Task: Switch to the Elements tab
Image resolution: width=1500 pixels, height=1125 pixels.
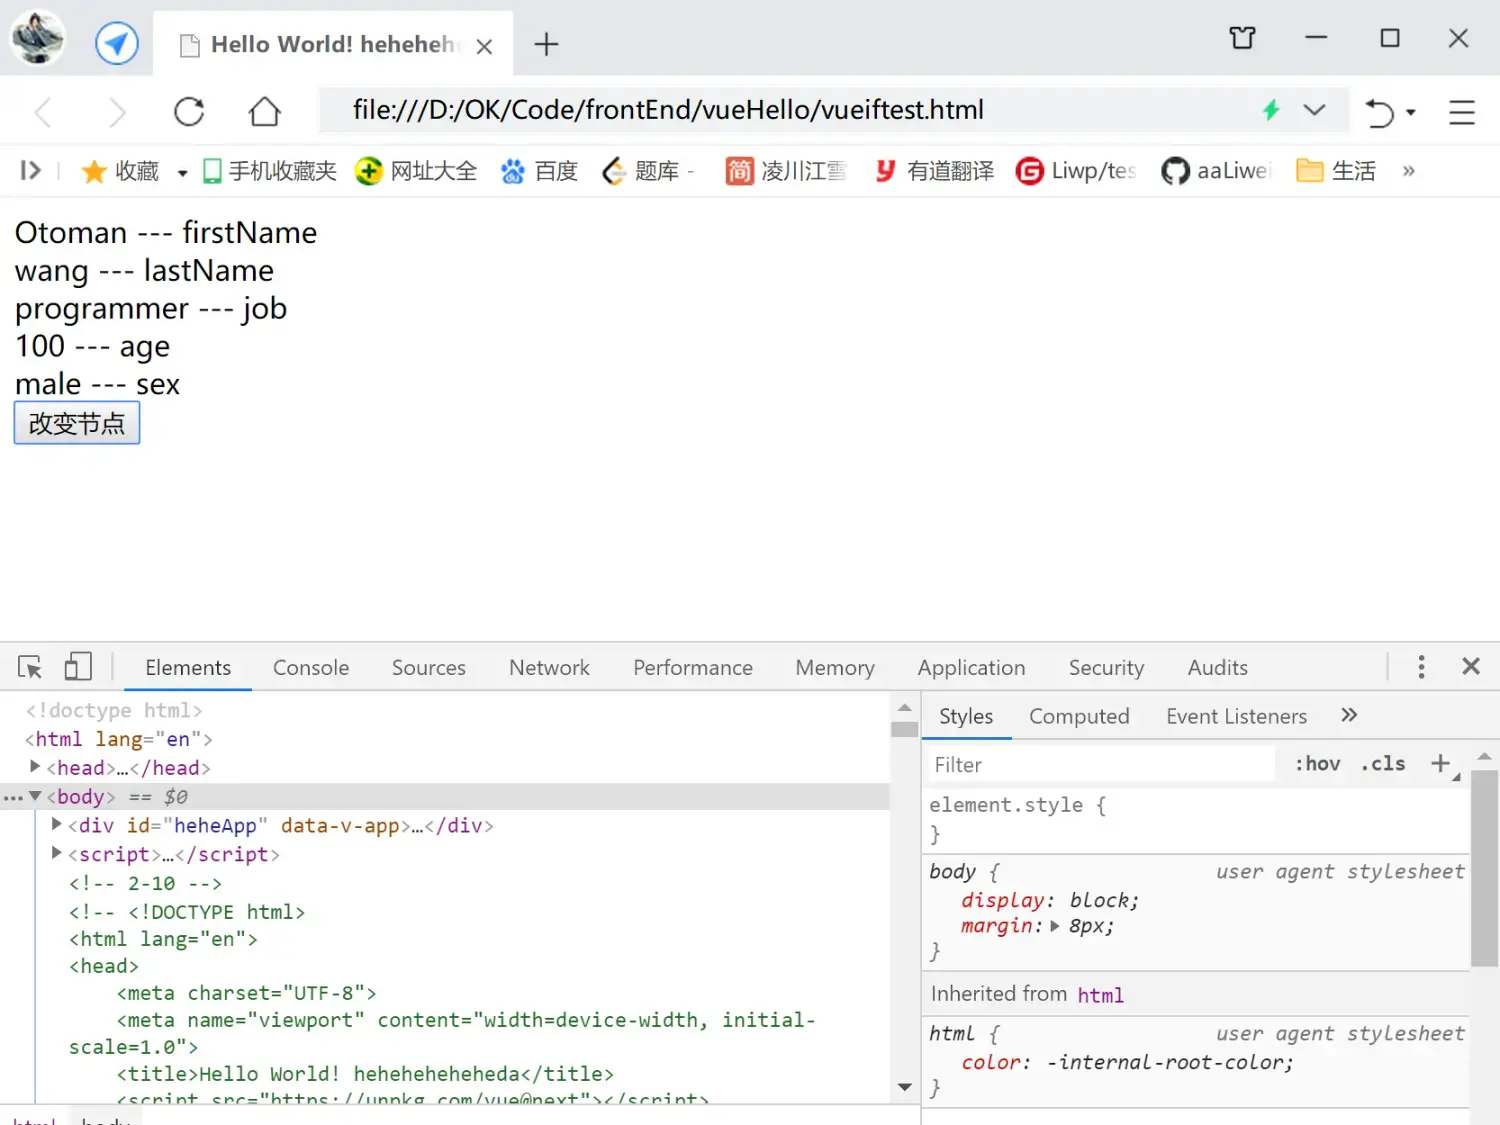Action: click(x=188, y=667)
